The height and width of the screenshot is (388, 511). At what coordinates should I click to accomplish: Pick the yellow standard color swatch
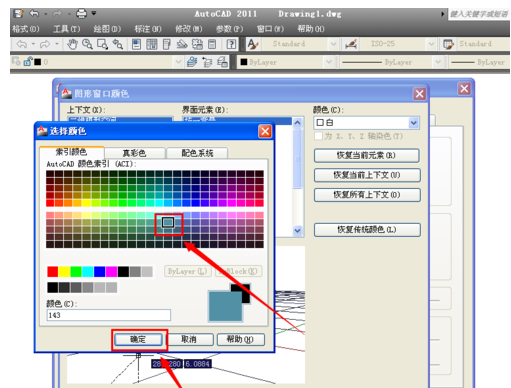pos(64,272)
